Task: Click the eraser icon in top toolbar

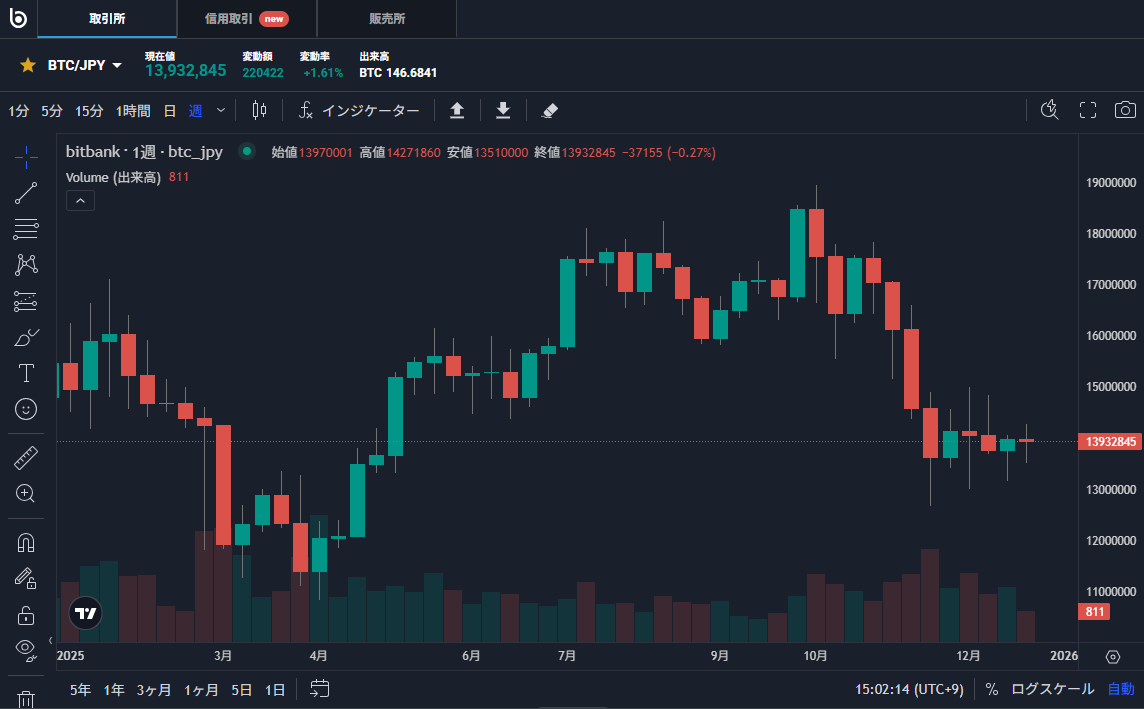Action: click(x=549, y=110)
